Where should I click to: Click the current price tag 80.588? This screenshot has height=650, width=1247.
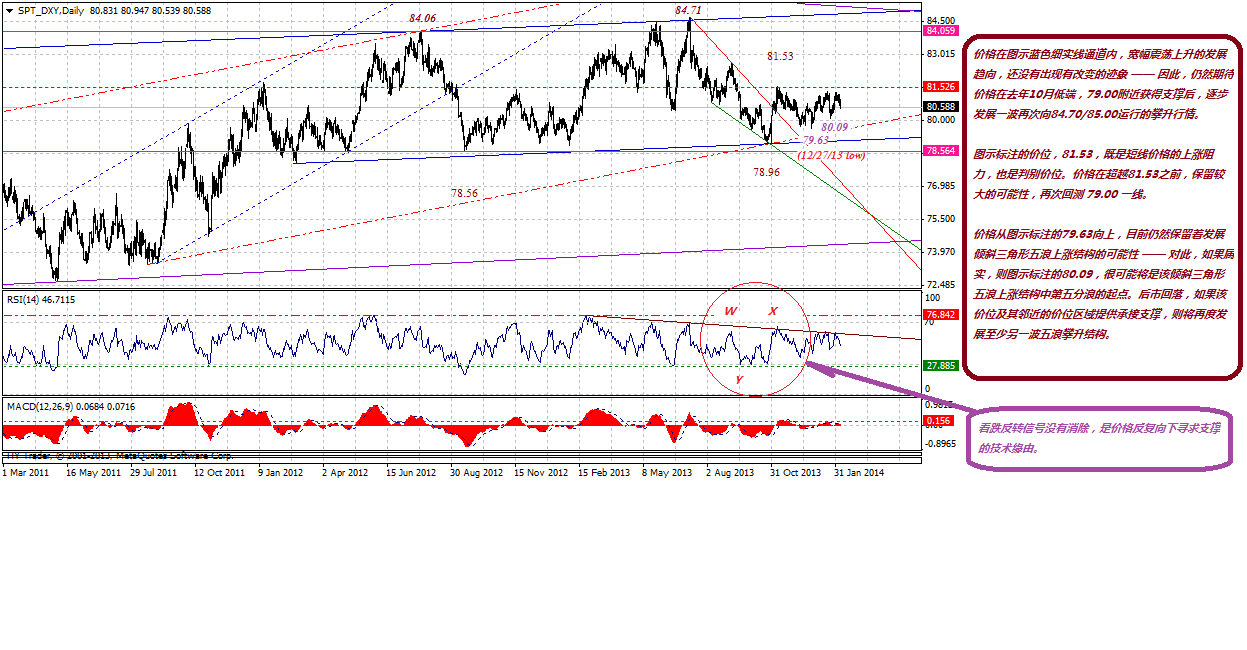(x=943, y=106)
